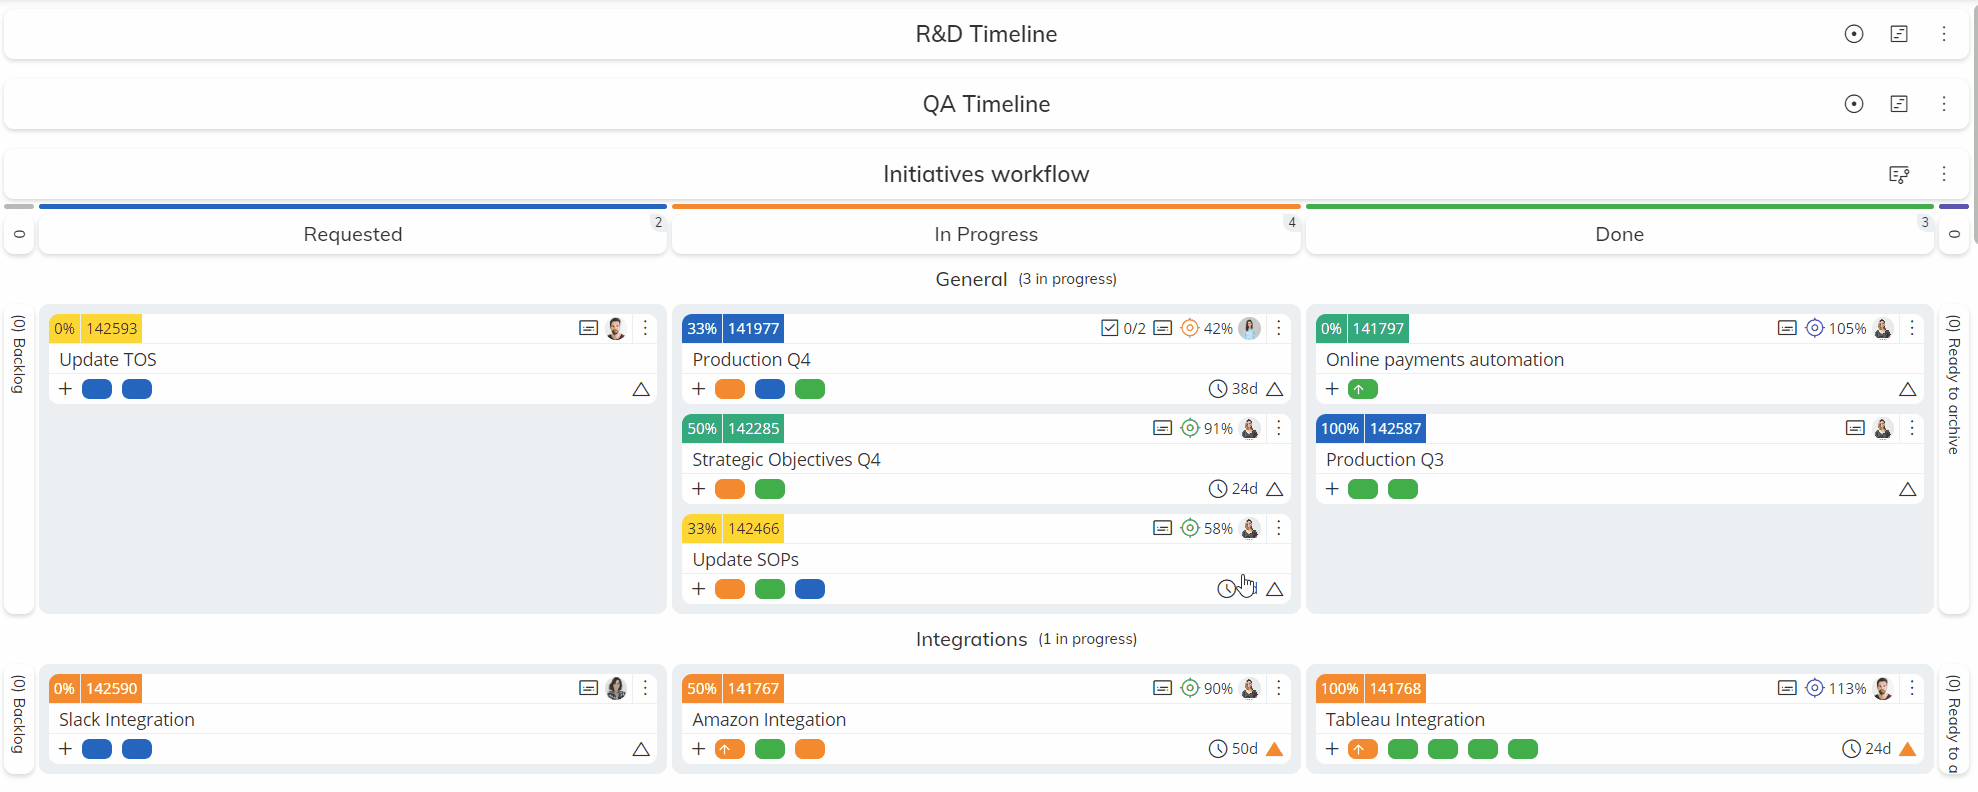Open the Slack Integration description icon
The image size is (1978, 792).
click(x=589, y=688)
